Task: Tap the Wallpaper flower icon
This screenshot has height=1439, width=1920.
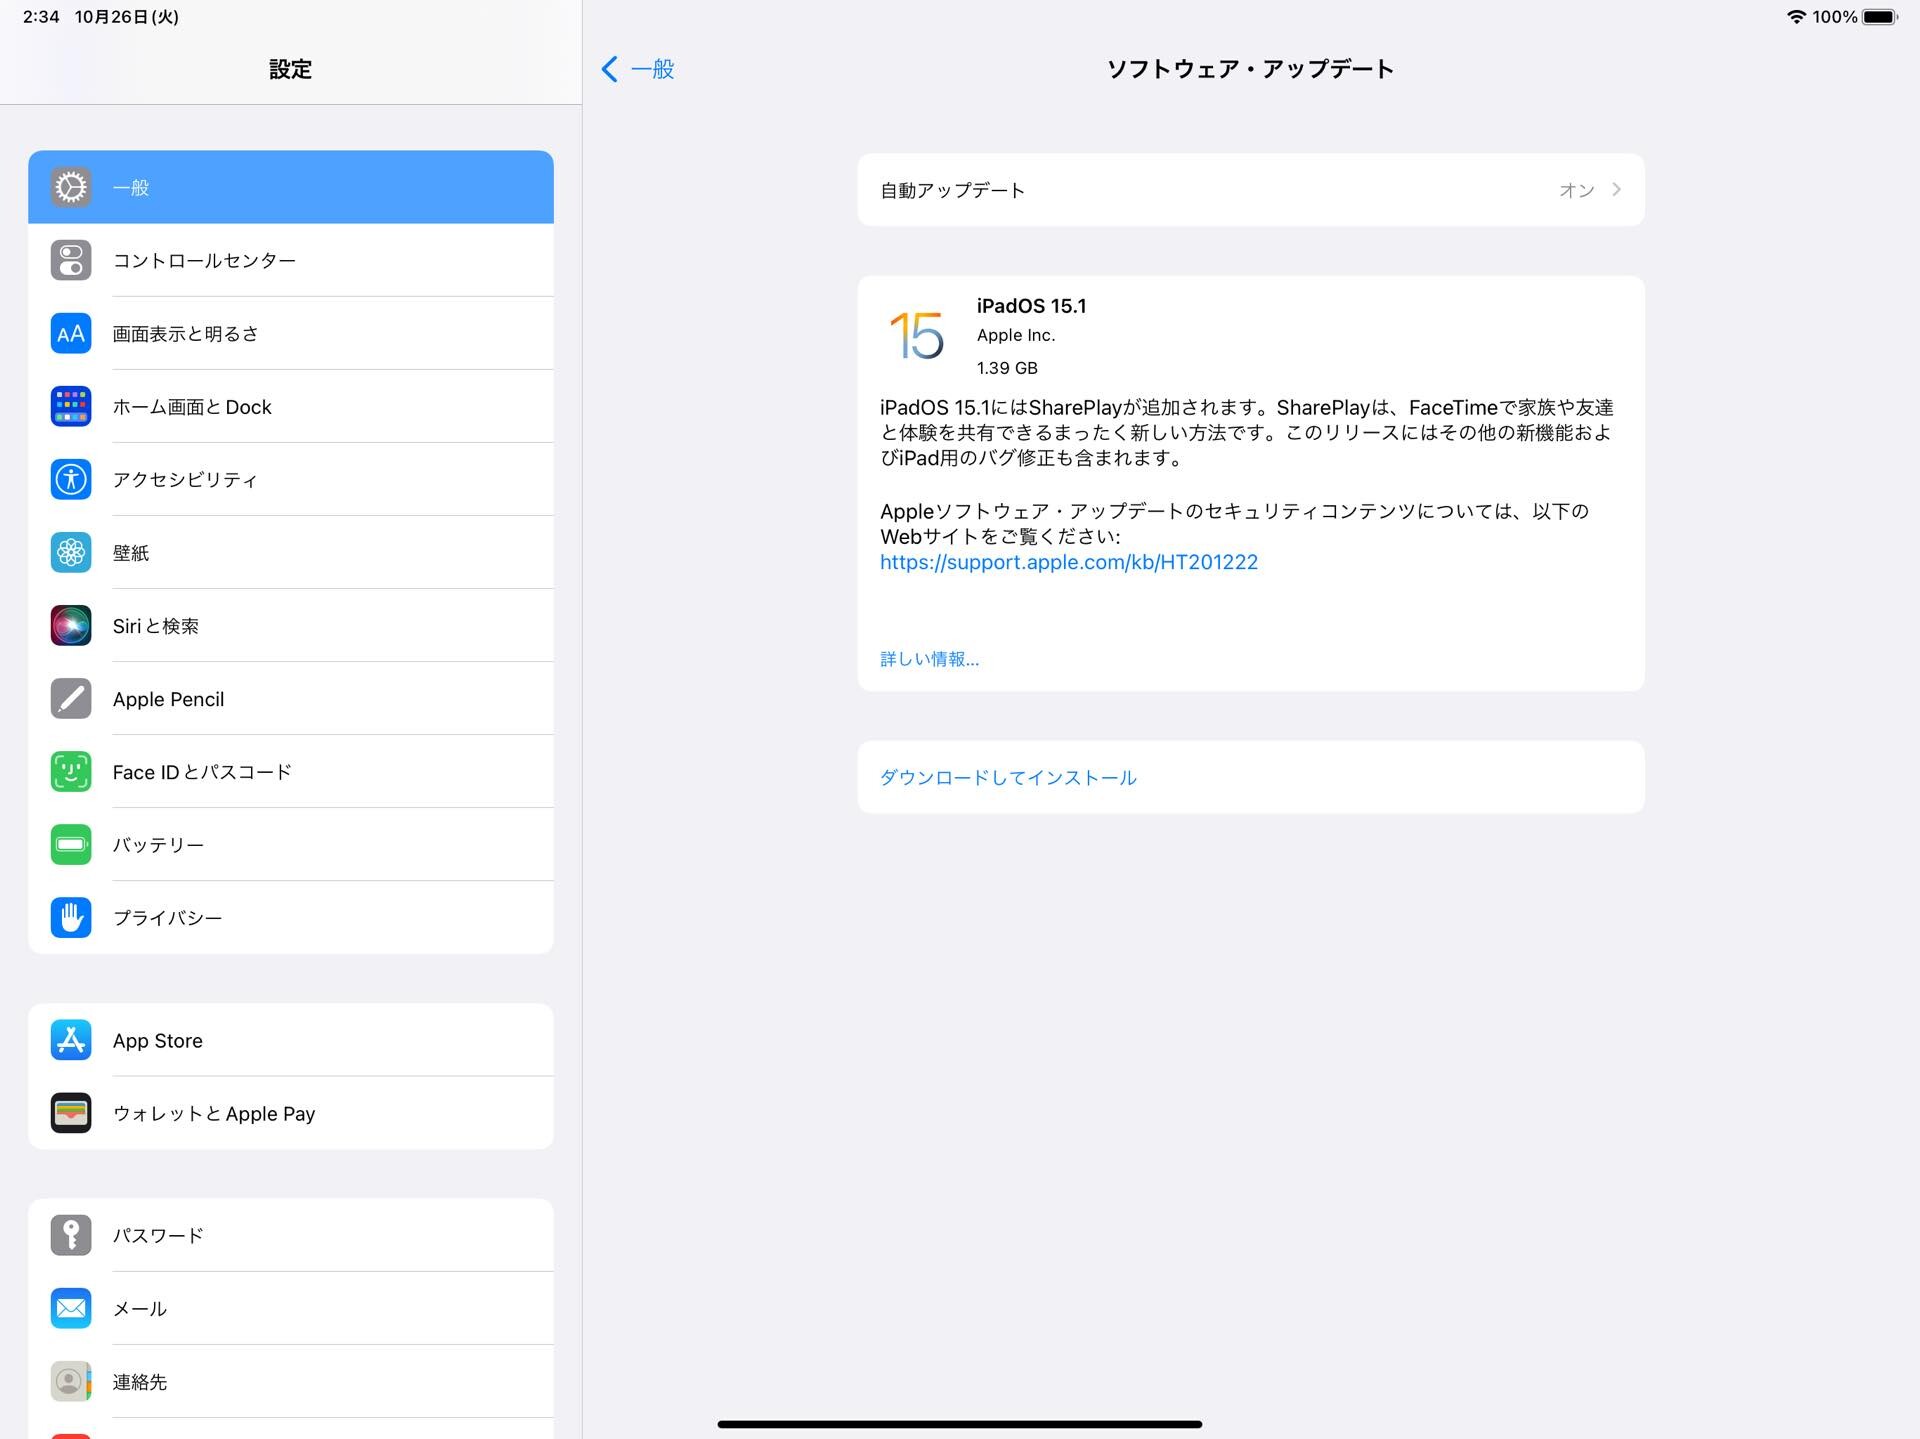Action: tap(71, 552)
